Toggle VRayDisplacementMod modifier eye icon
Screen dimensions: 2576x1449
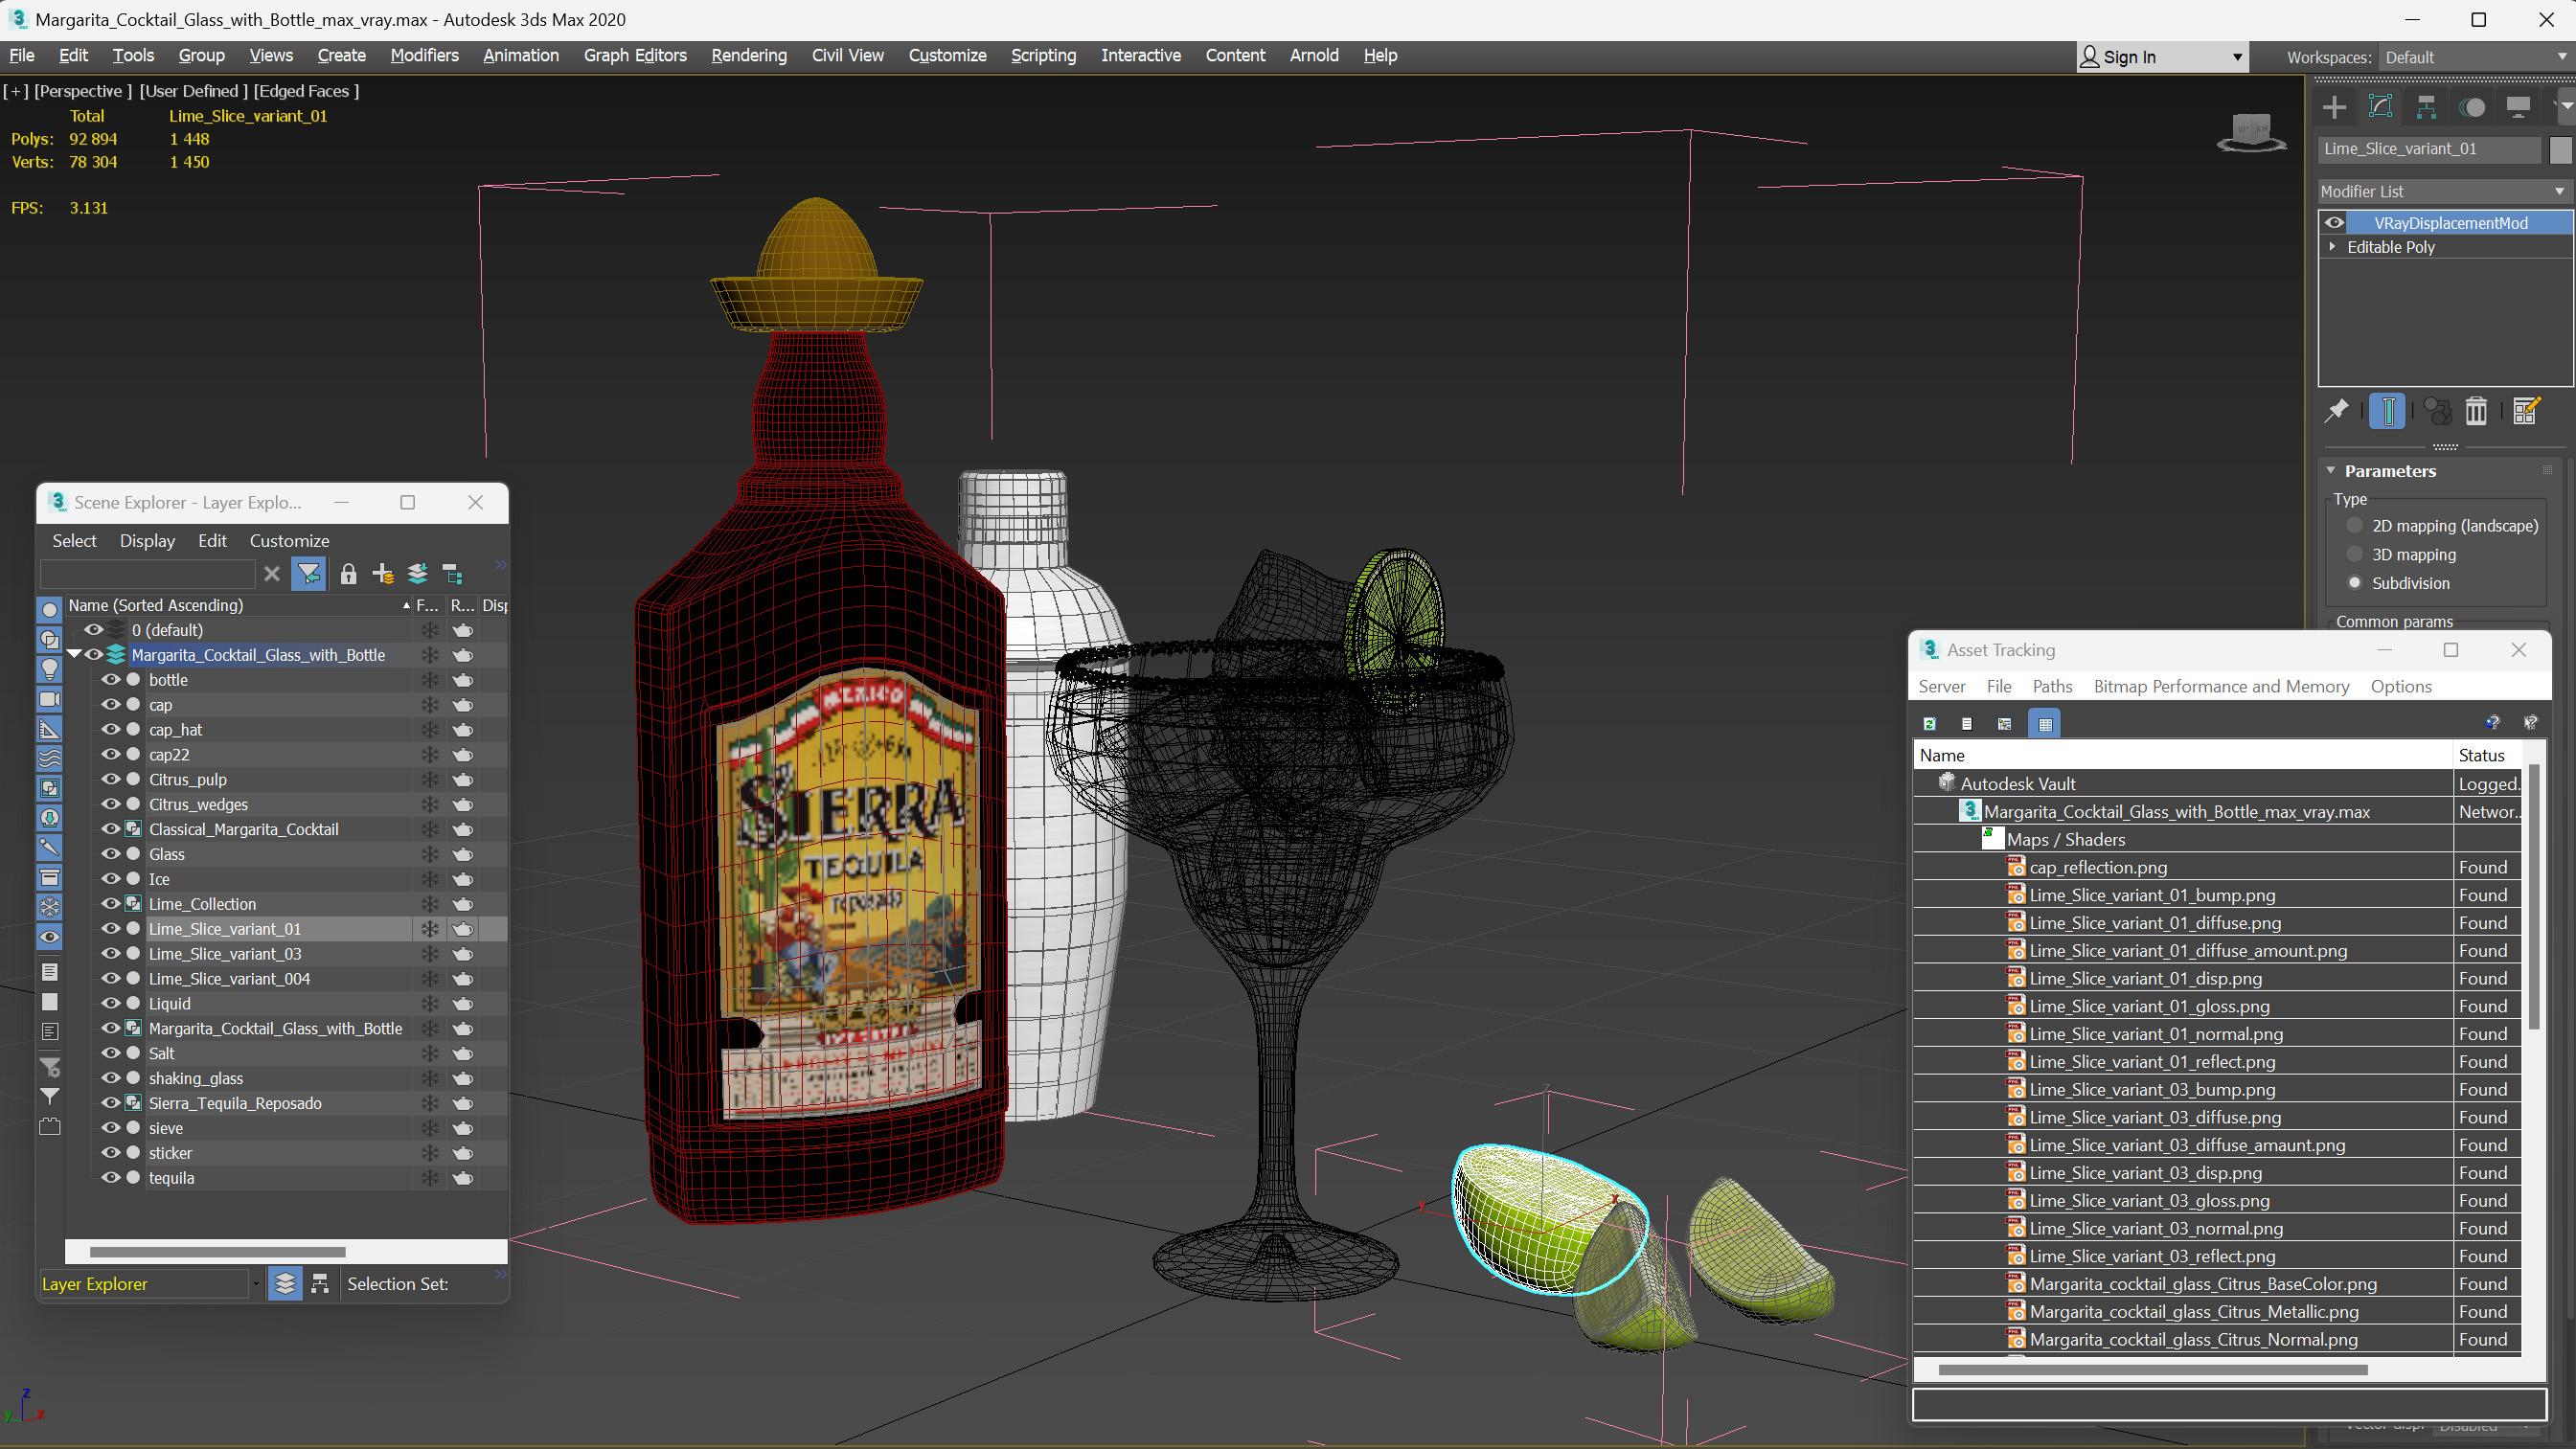click(2335, 223)
